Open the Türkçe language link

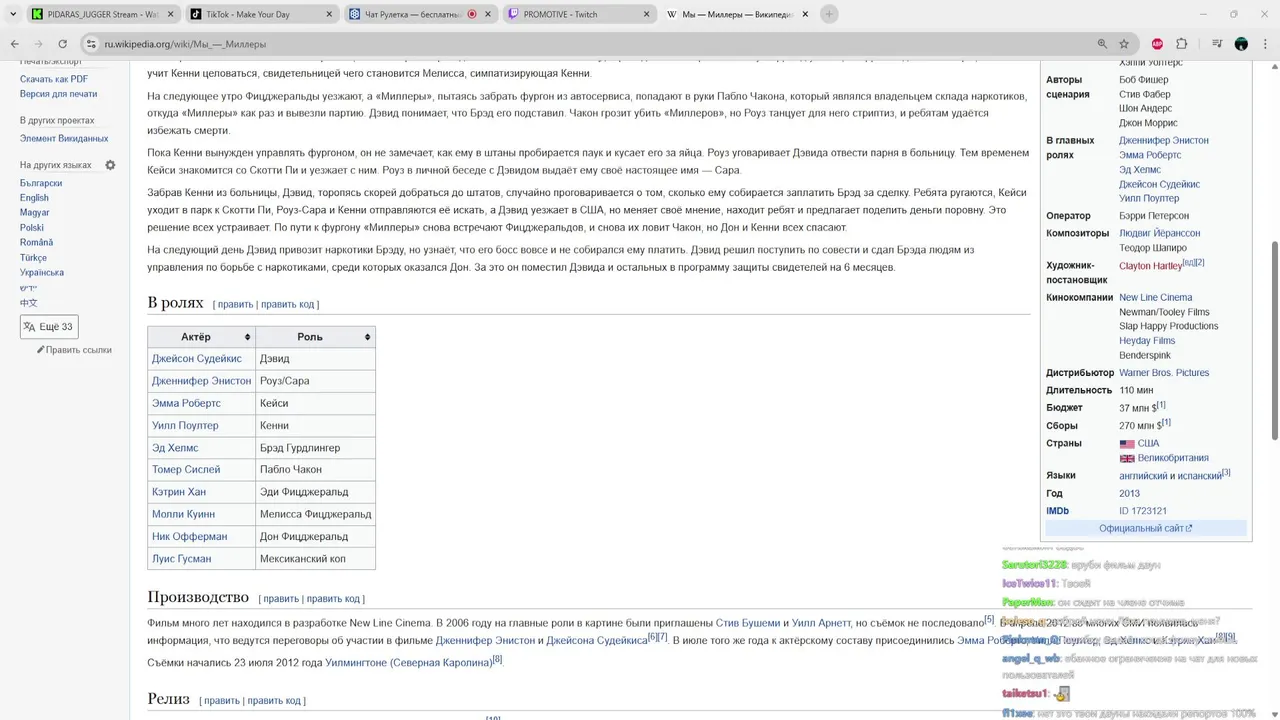(x=33, y=258)
